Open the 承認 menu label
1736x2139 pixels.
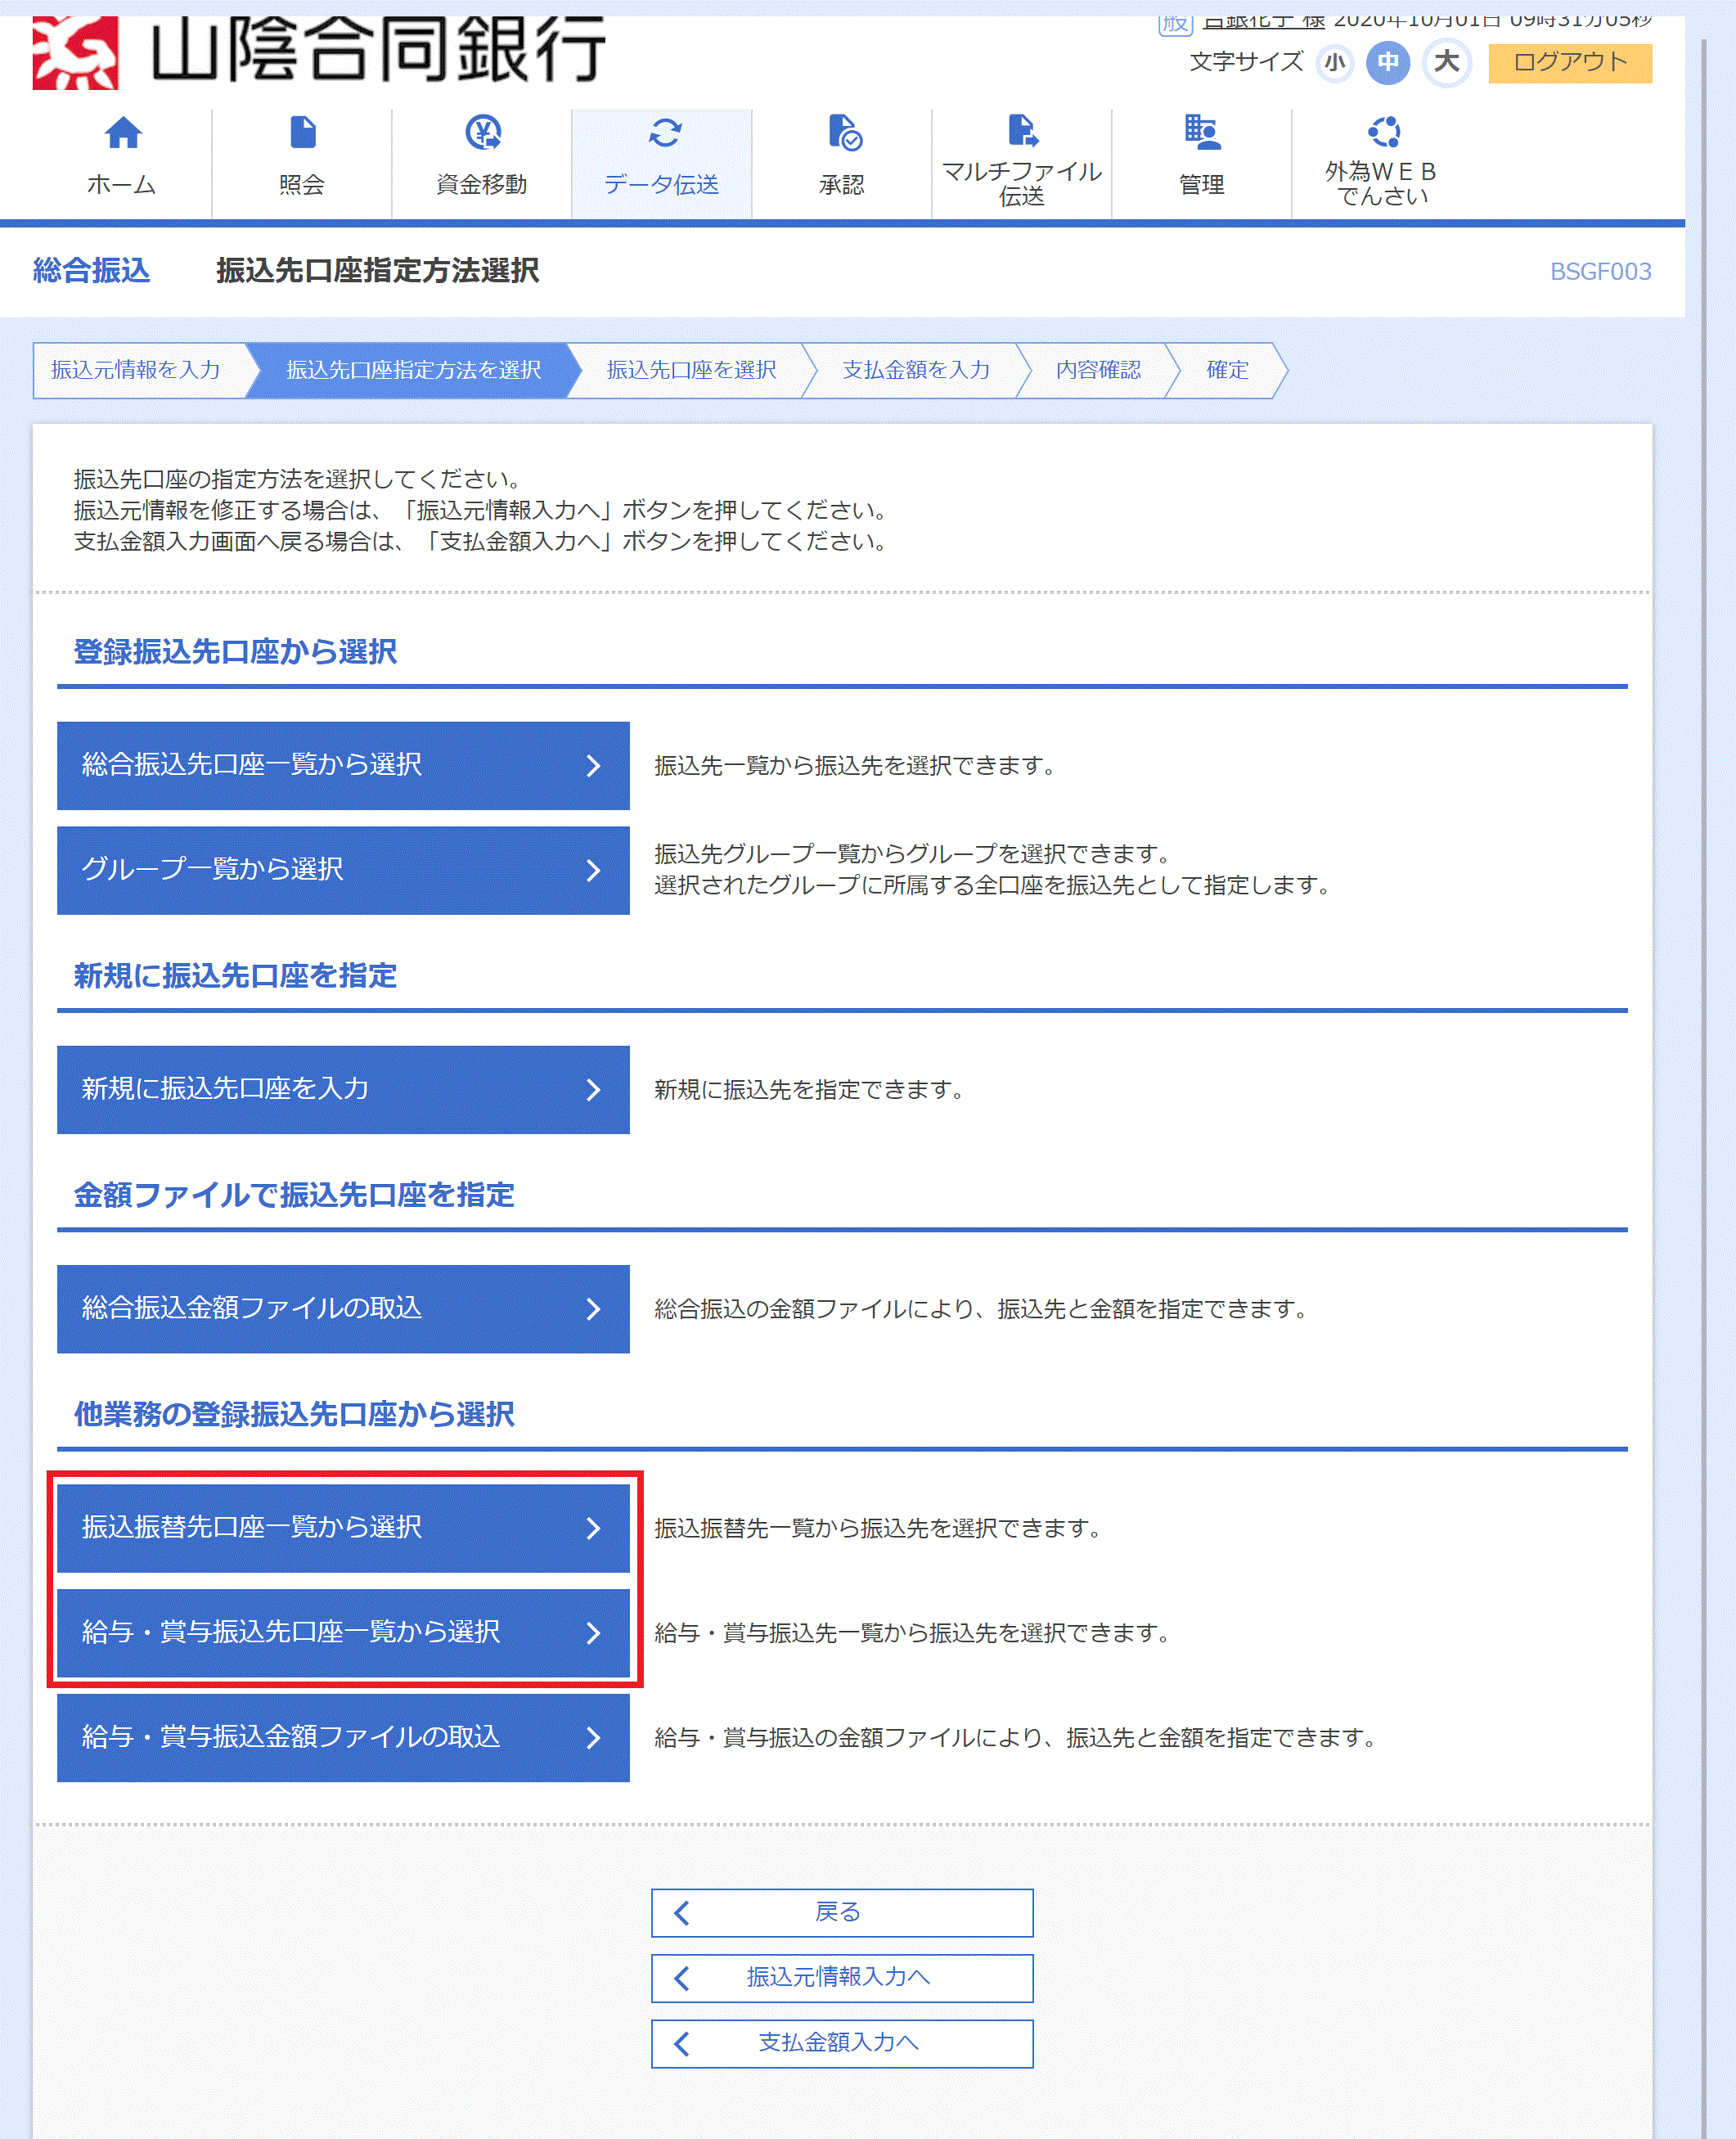[842, 184]
